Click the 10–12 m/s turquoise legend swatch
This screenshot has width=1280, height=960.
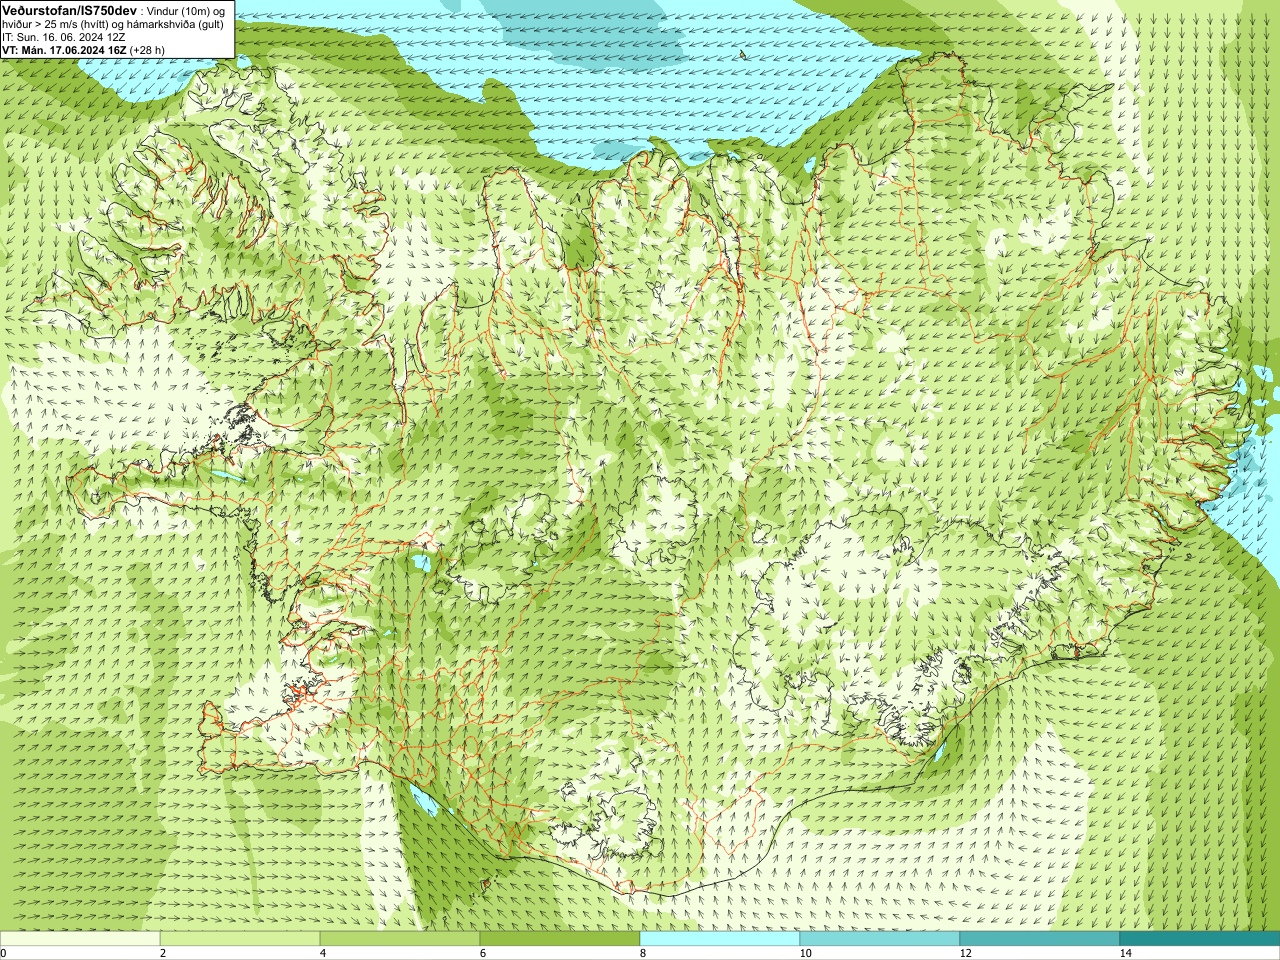[880, 939]
